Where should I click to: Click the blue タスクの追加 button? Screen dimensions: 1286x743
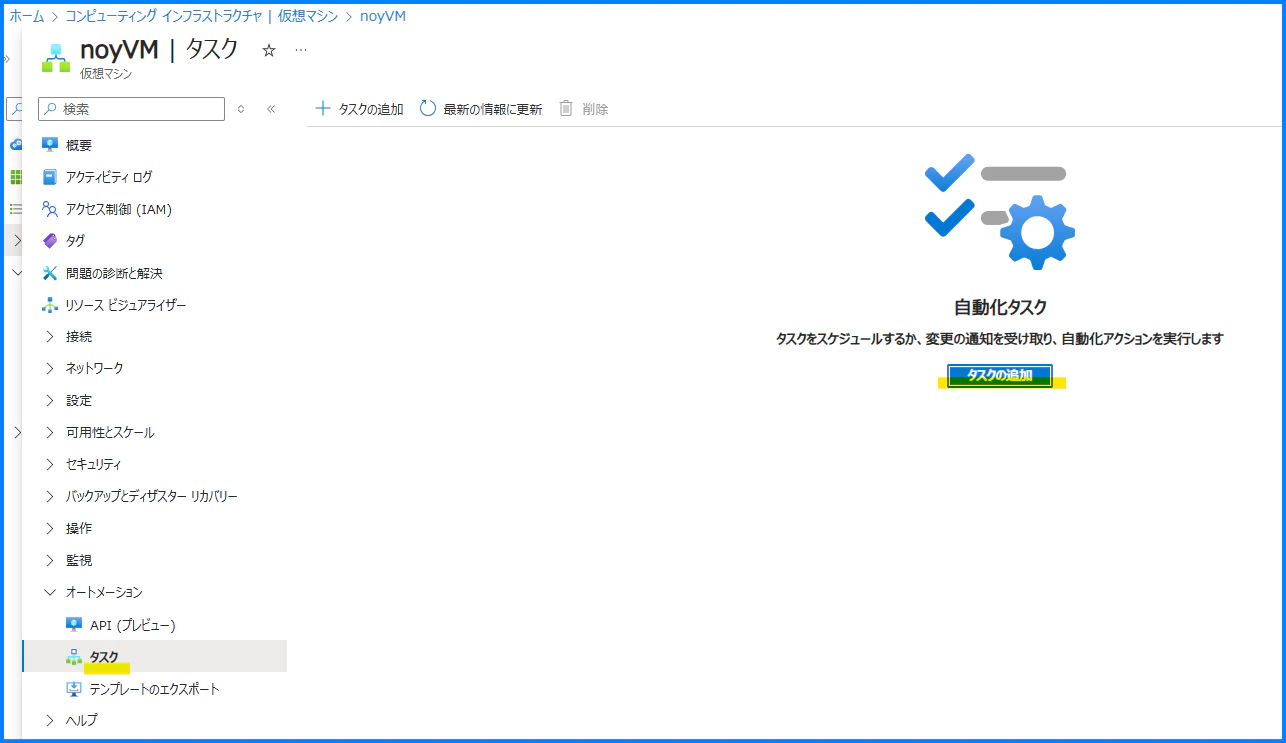tap(1000, 375)
